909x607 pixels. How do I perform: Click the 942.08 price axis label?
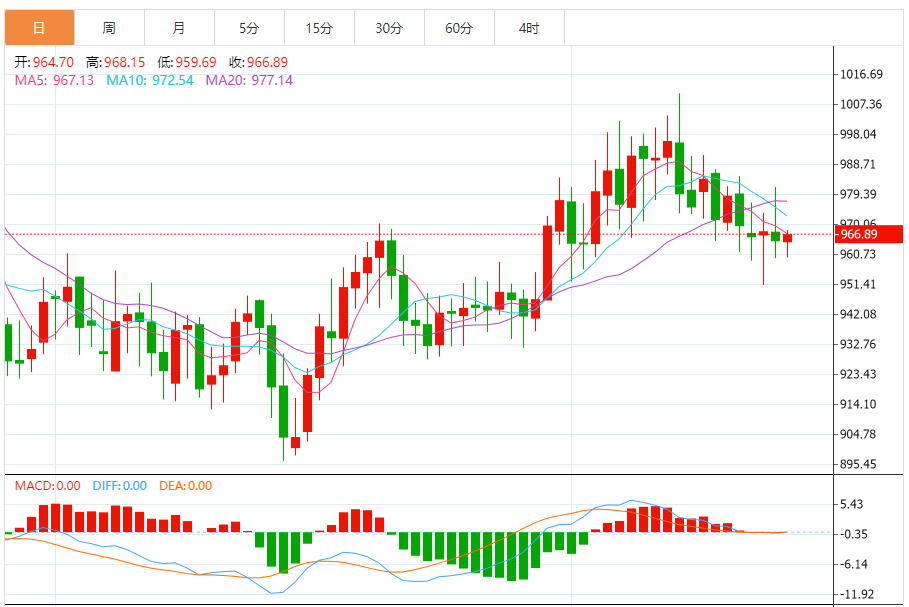859,314
